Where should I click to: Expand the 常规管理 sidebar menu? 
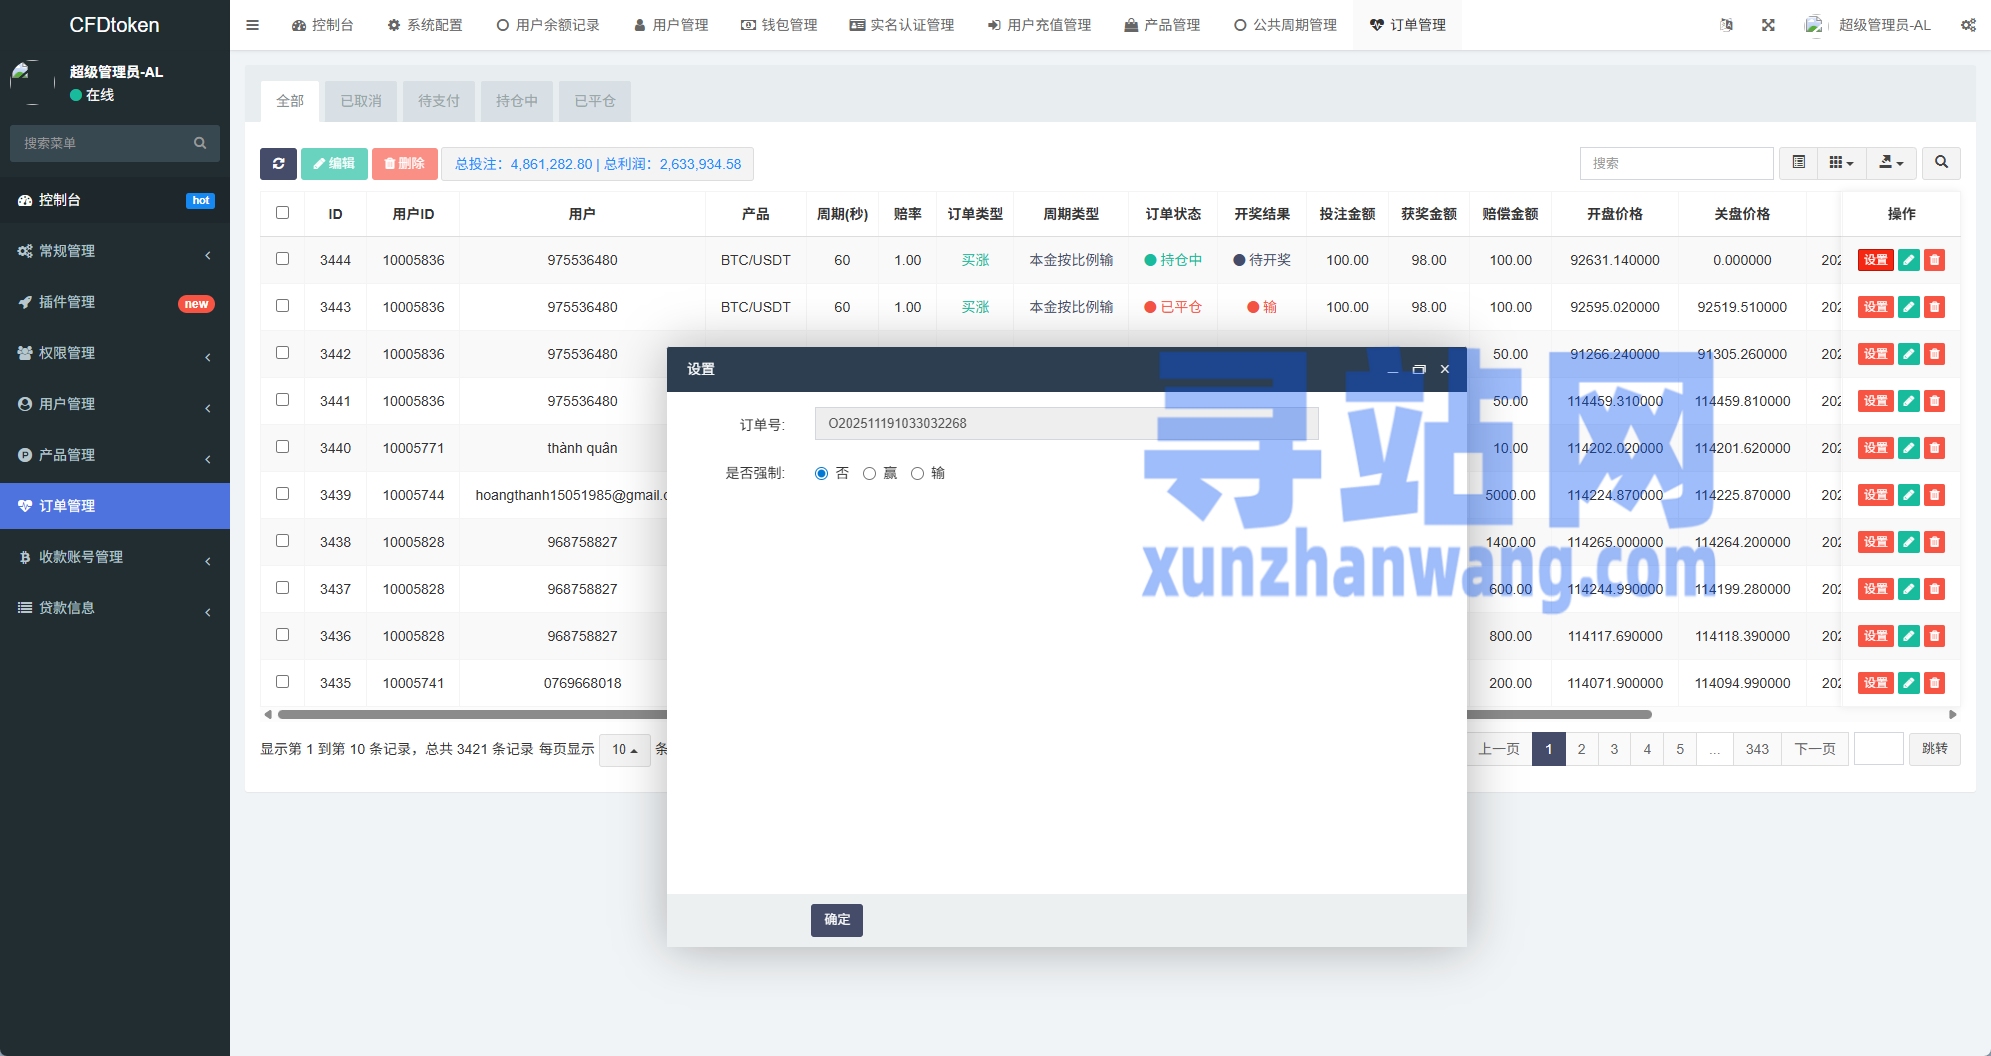point(115,251)
